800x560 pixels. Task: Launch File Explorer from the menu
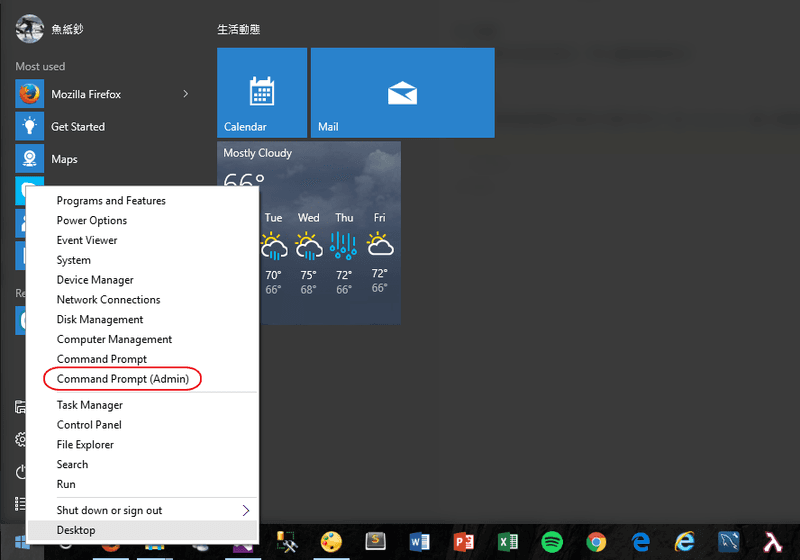tap(85, 445)
